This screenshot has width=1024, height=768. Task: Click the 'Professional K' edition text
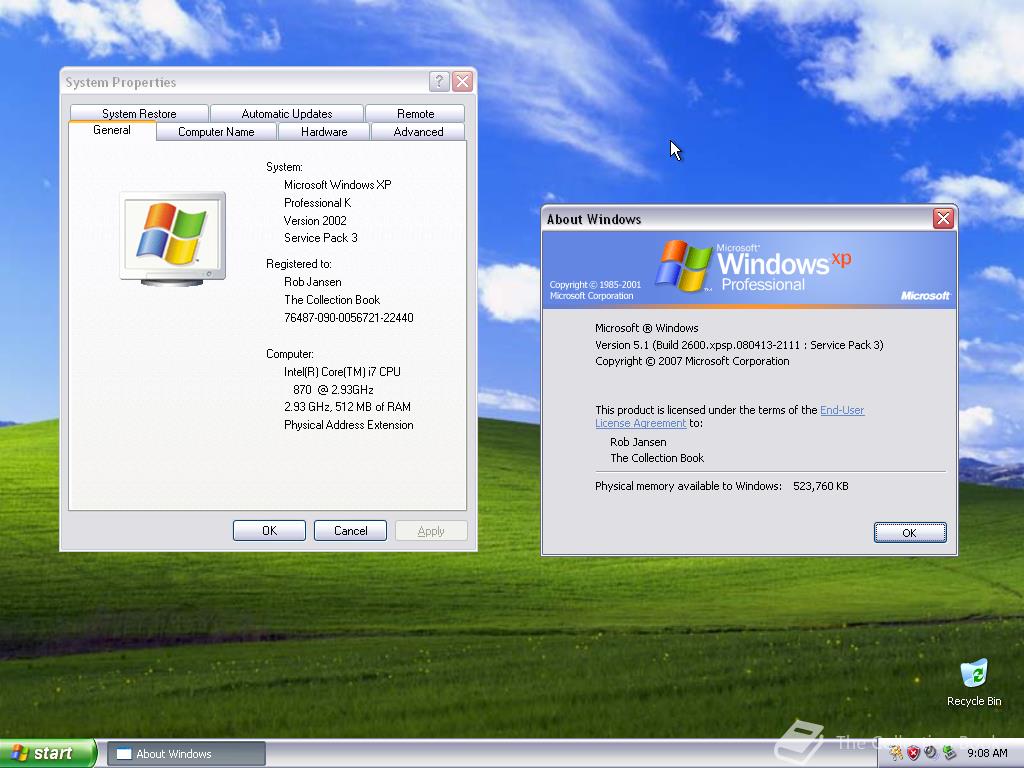click(317, 203)
